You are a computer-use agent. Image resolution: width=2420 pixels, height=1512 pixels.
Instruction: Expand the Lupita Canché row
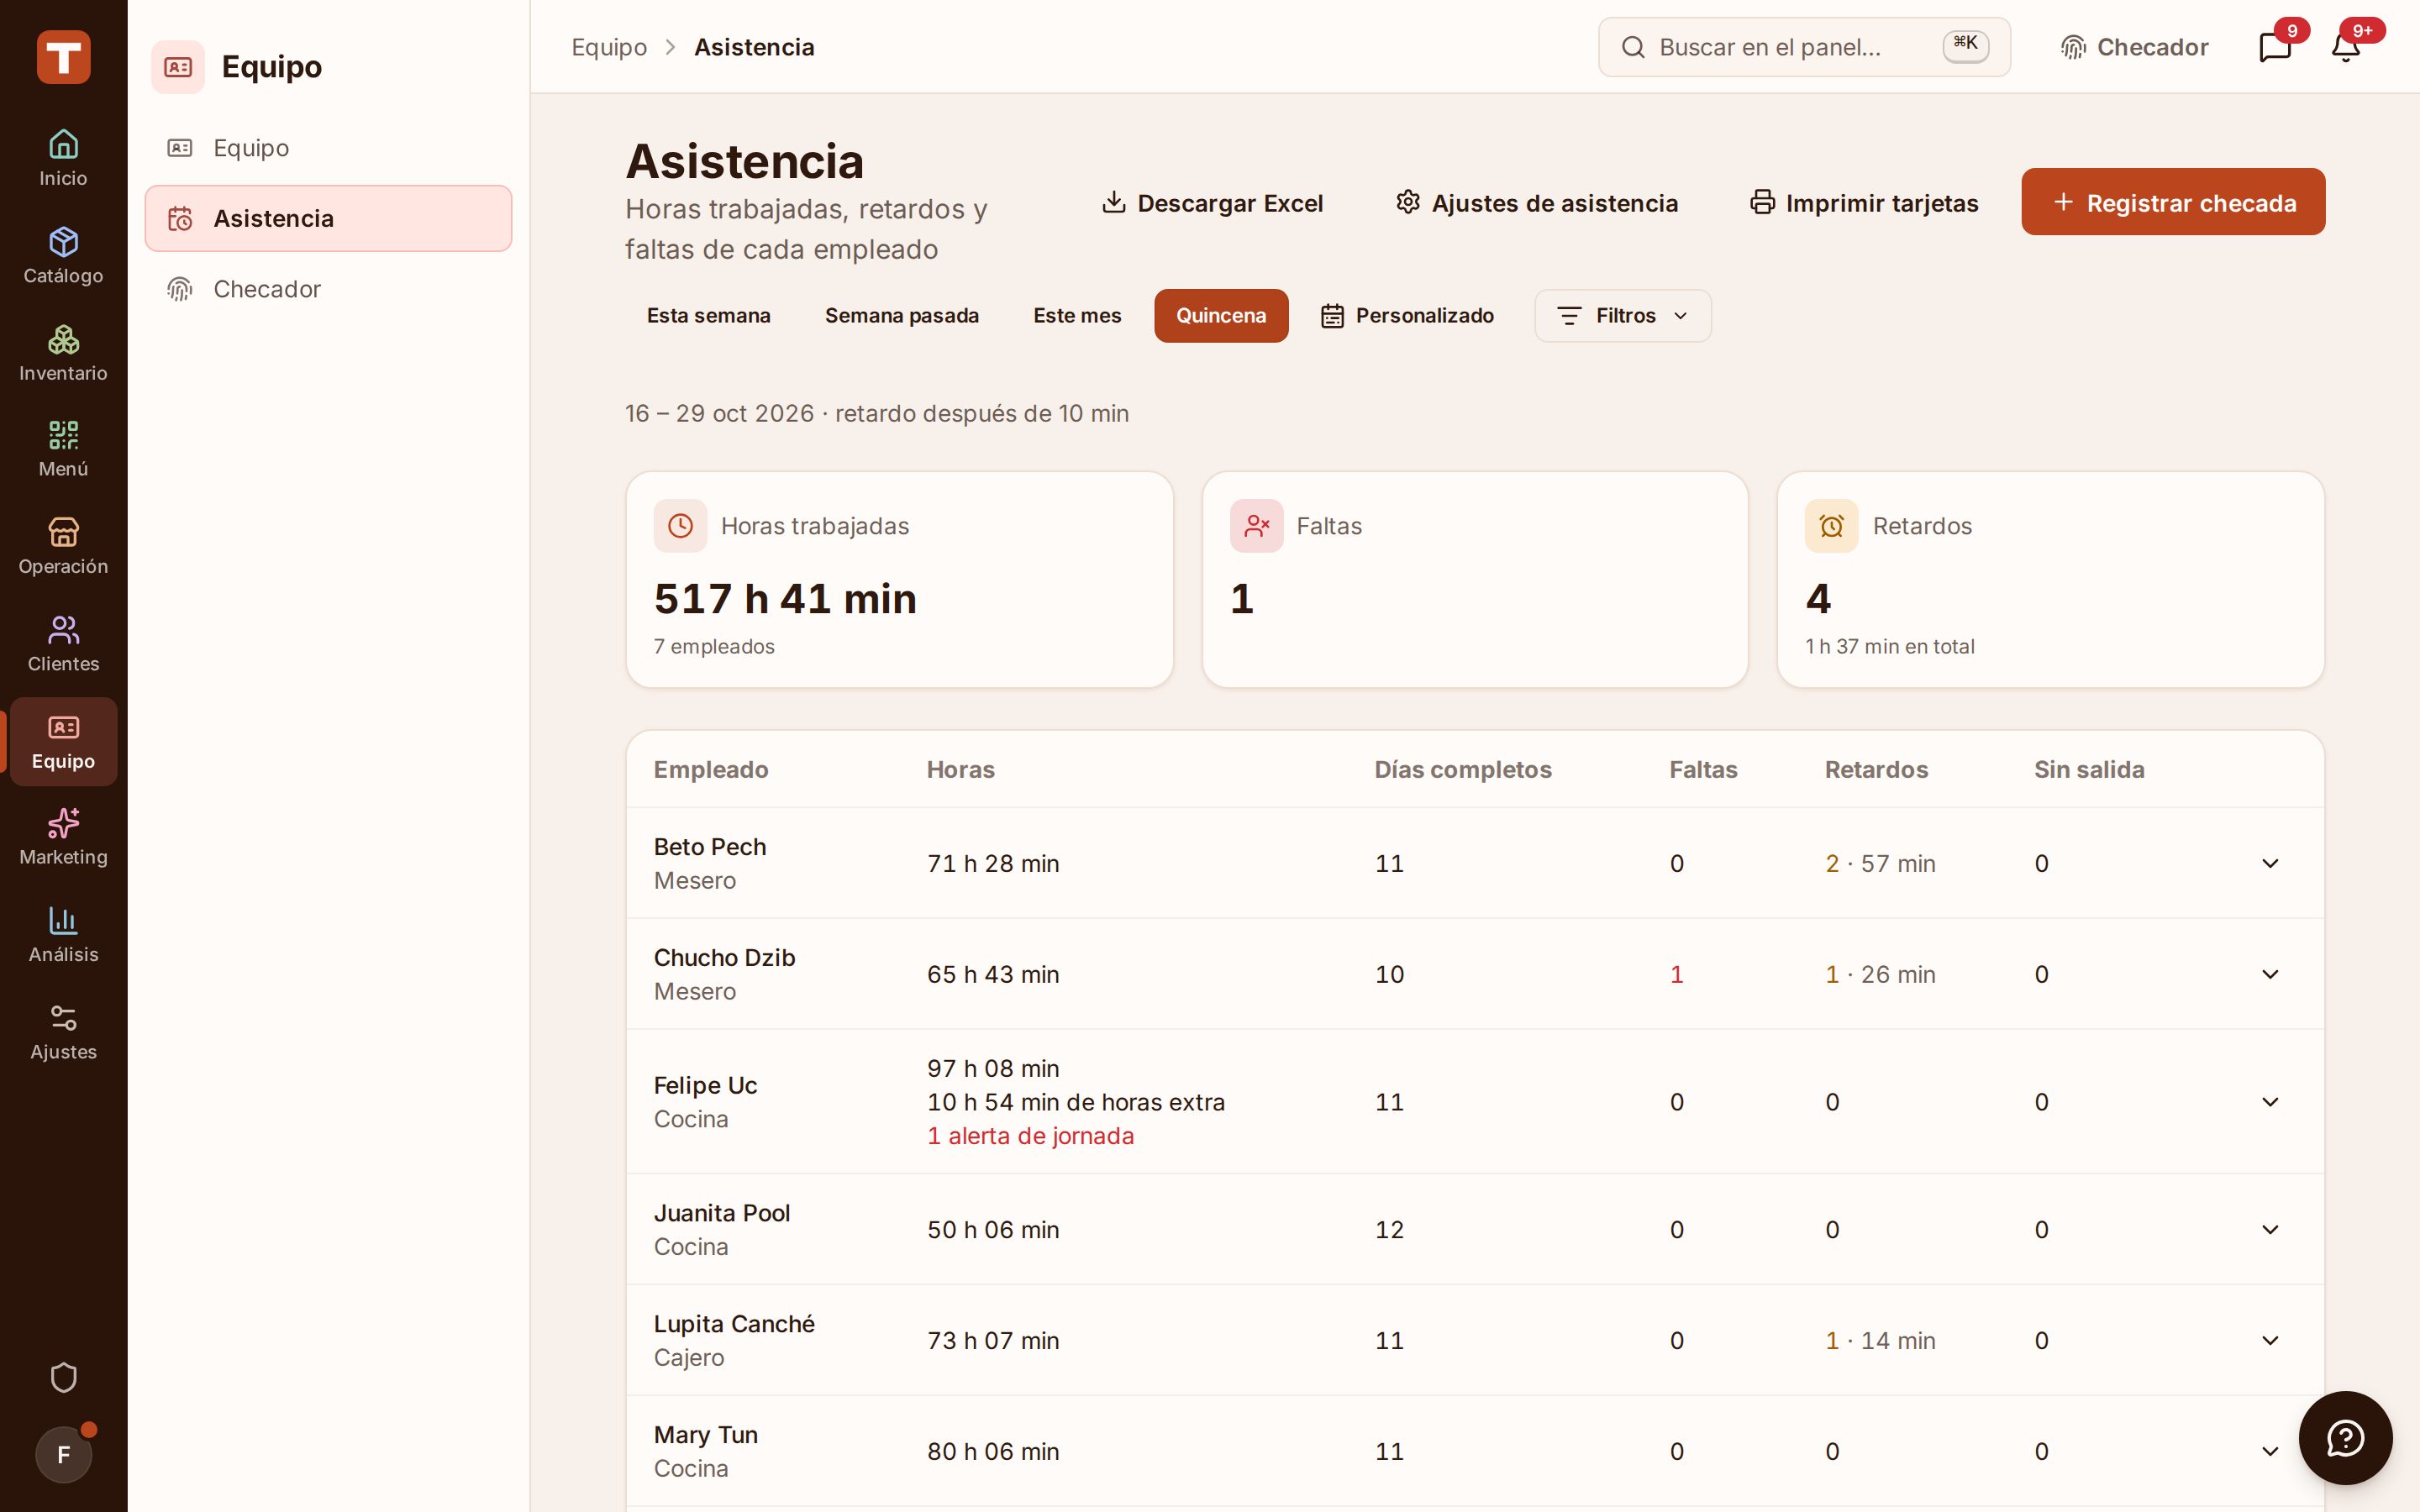point(2270,1340)
